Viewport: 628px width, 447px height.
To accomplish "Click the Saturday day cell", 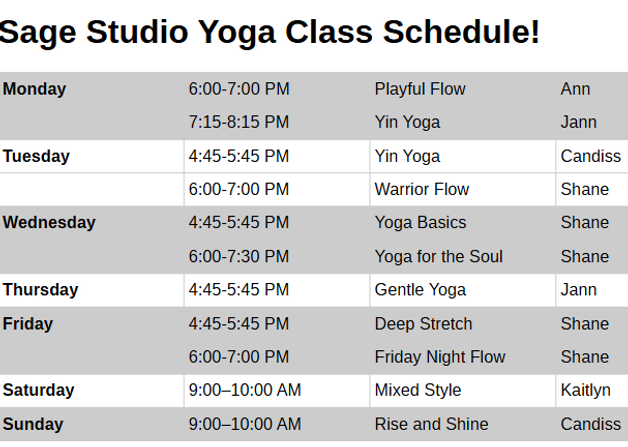I will tap(38, 390).
